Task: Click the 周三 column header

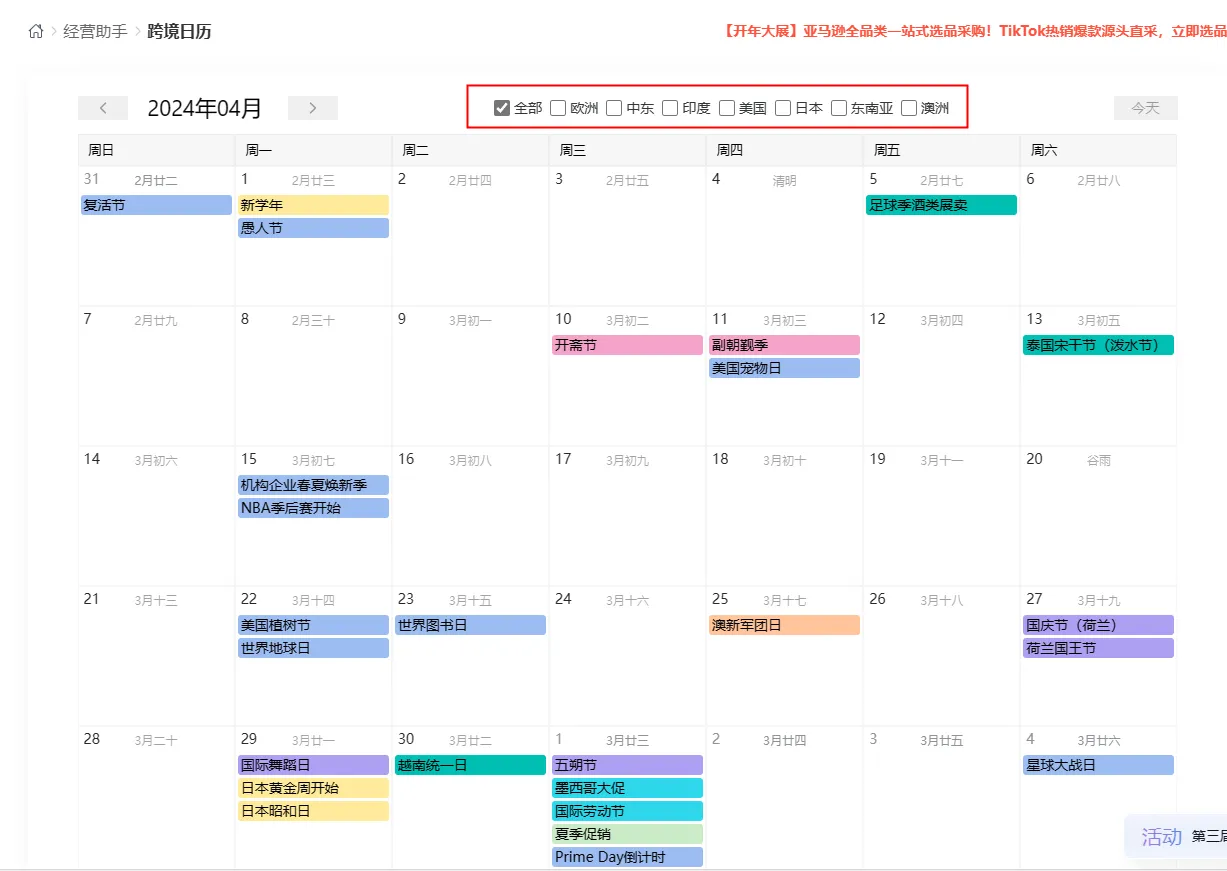Action: pyautogui.click(x=627, y=150)
